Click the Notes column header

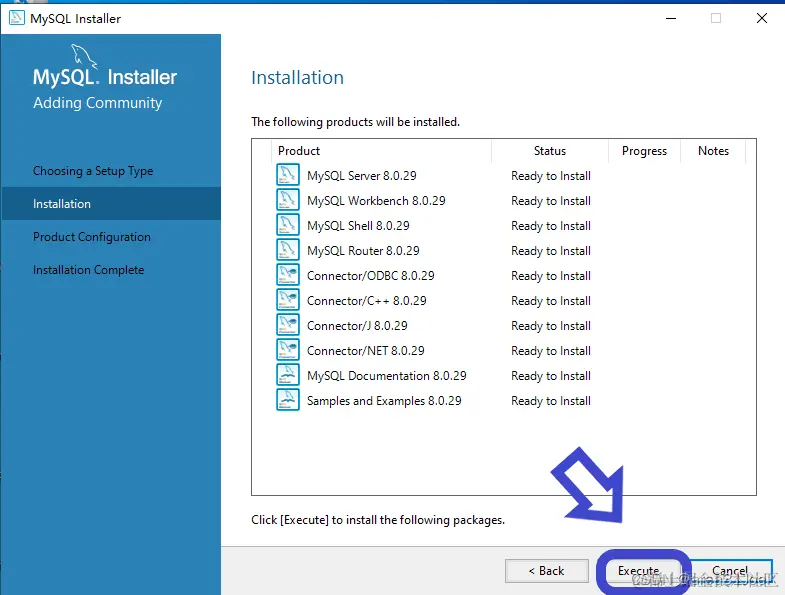pyautogui.click(x=713, y=151)
